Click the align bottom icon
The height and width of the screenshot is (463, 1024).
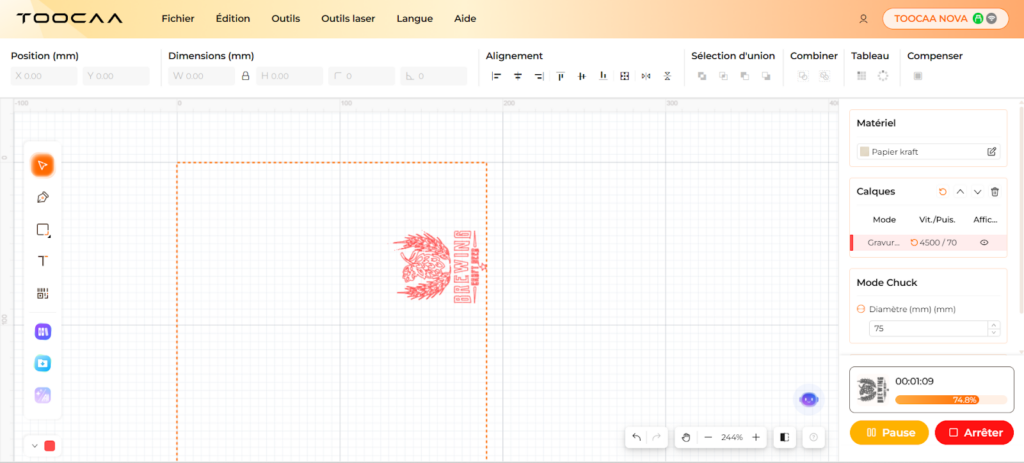click(603, 76)
